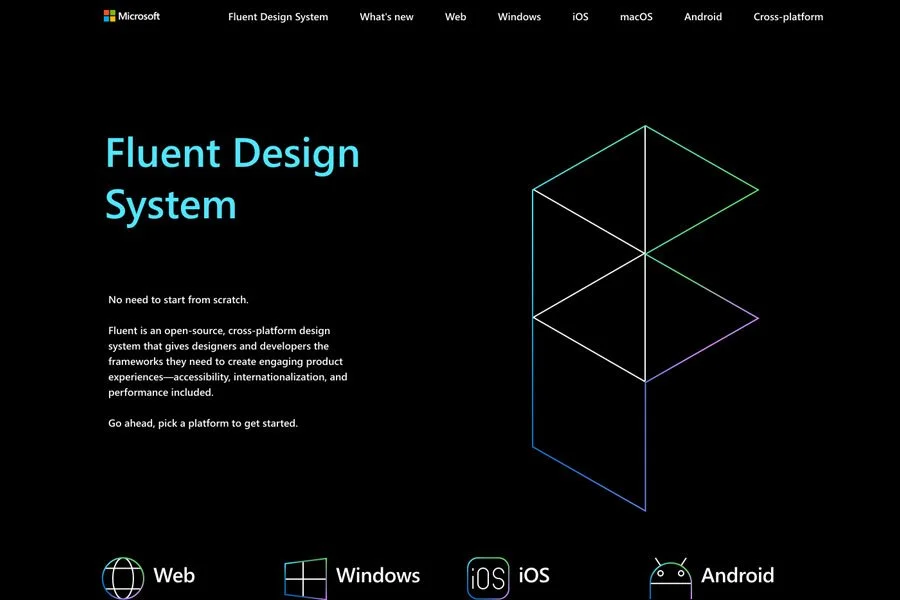Click the Microsoft wordmark next to the logo

pyautogui.click(x=139, y=15)
